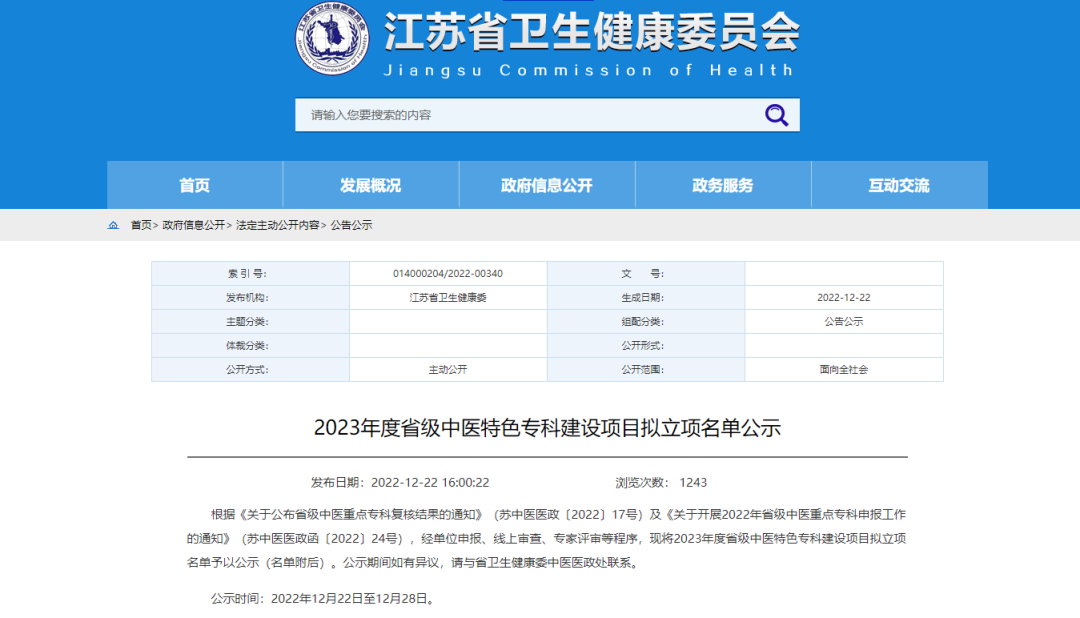Click the 发布机构 label cell
The image size is (1080, 618).
click(x=251, y=298)
